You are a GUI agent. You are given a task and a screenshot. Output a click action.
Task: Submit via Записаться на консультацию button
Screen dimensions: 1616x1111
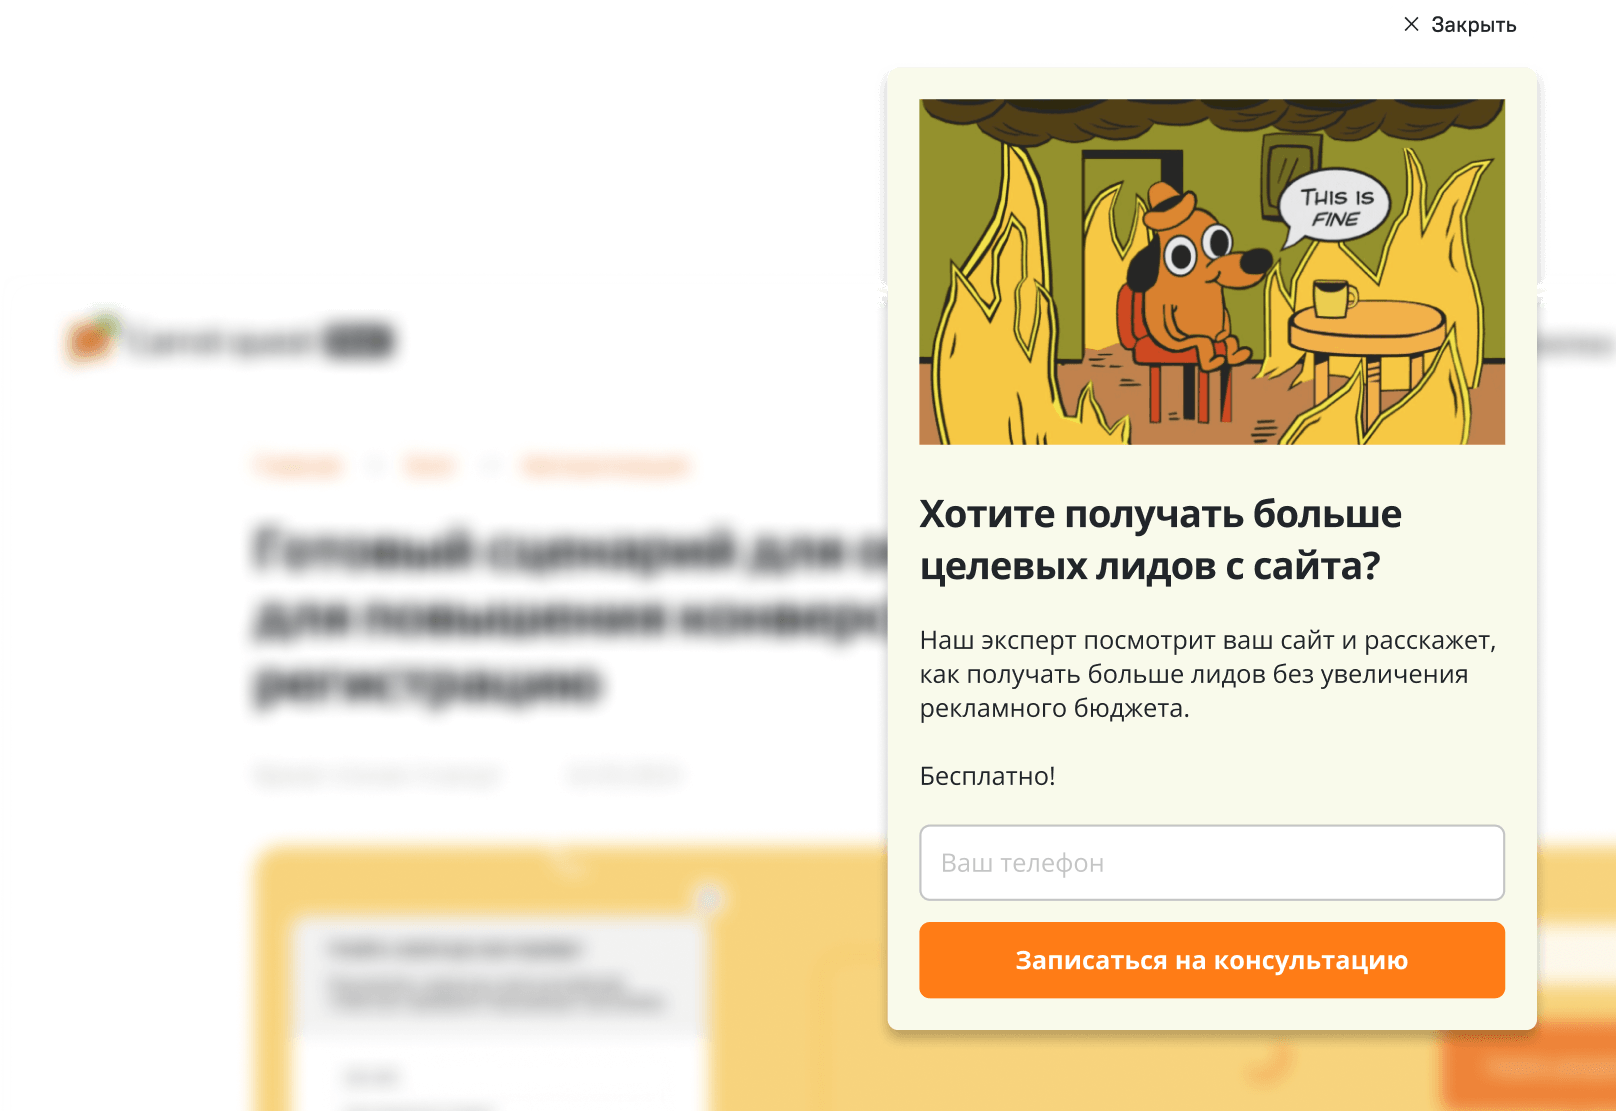pos(1211,960)
